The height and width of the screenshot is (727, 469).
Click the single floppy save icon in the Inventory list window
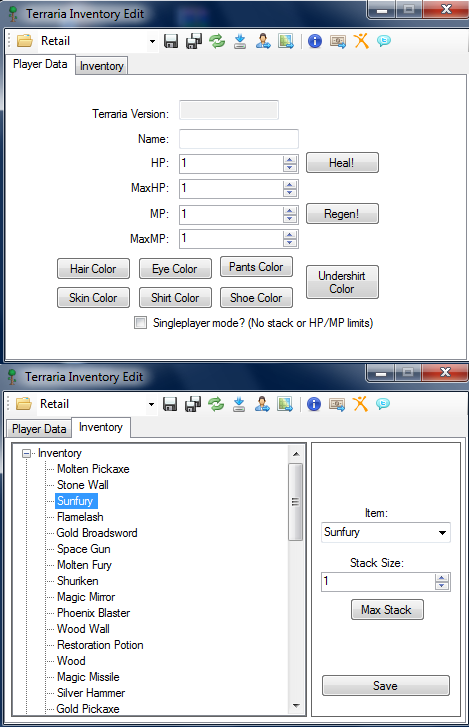point(170,404)
